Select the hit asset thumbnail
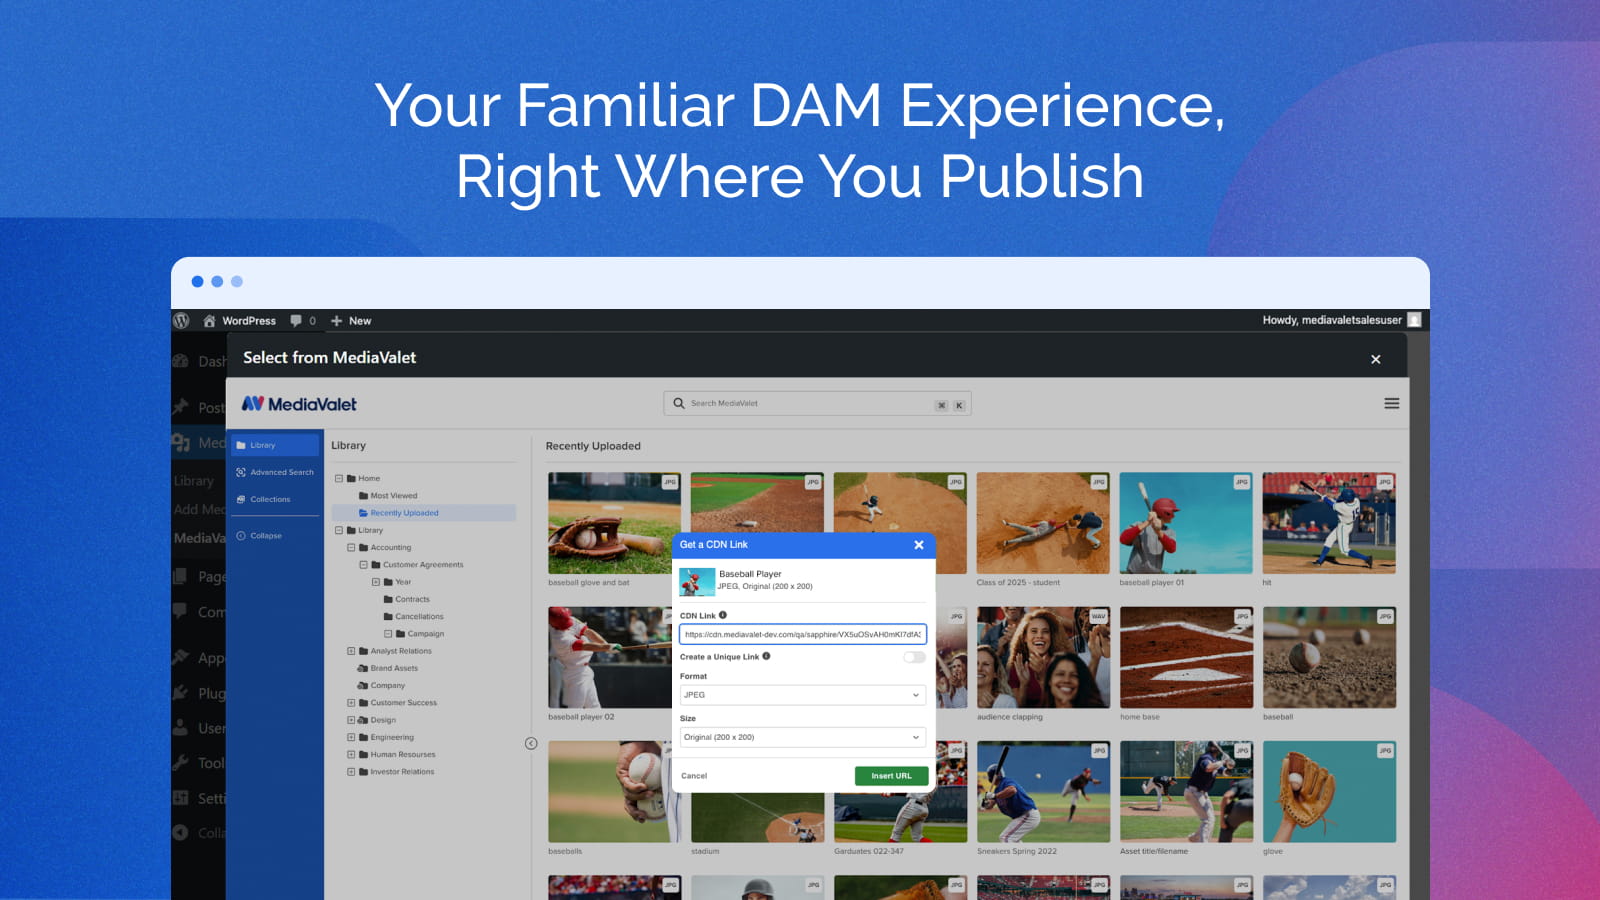The image size is (1600, 900). click(1329, 523)
